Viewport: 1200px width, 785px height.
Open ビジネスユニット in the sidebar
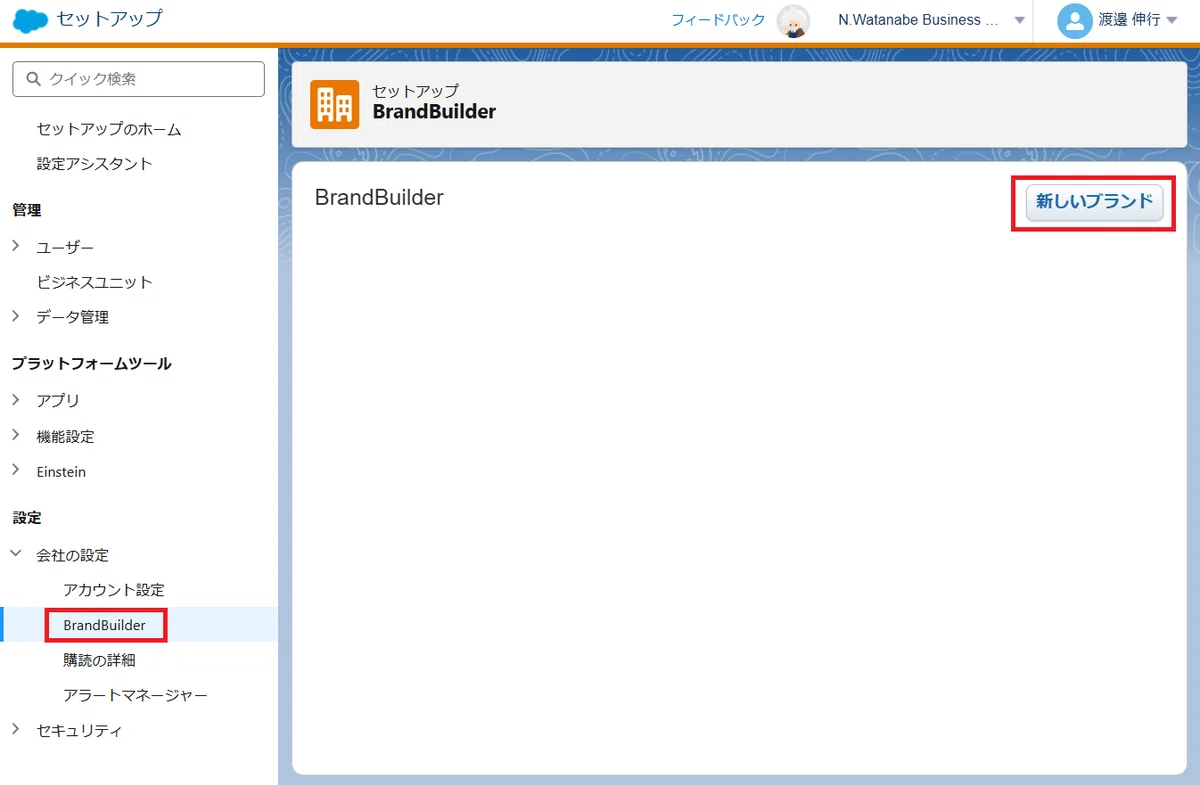95,282
